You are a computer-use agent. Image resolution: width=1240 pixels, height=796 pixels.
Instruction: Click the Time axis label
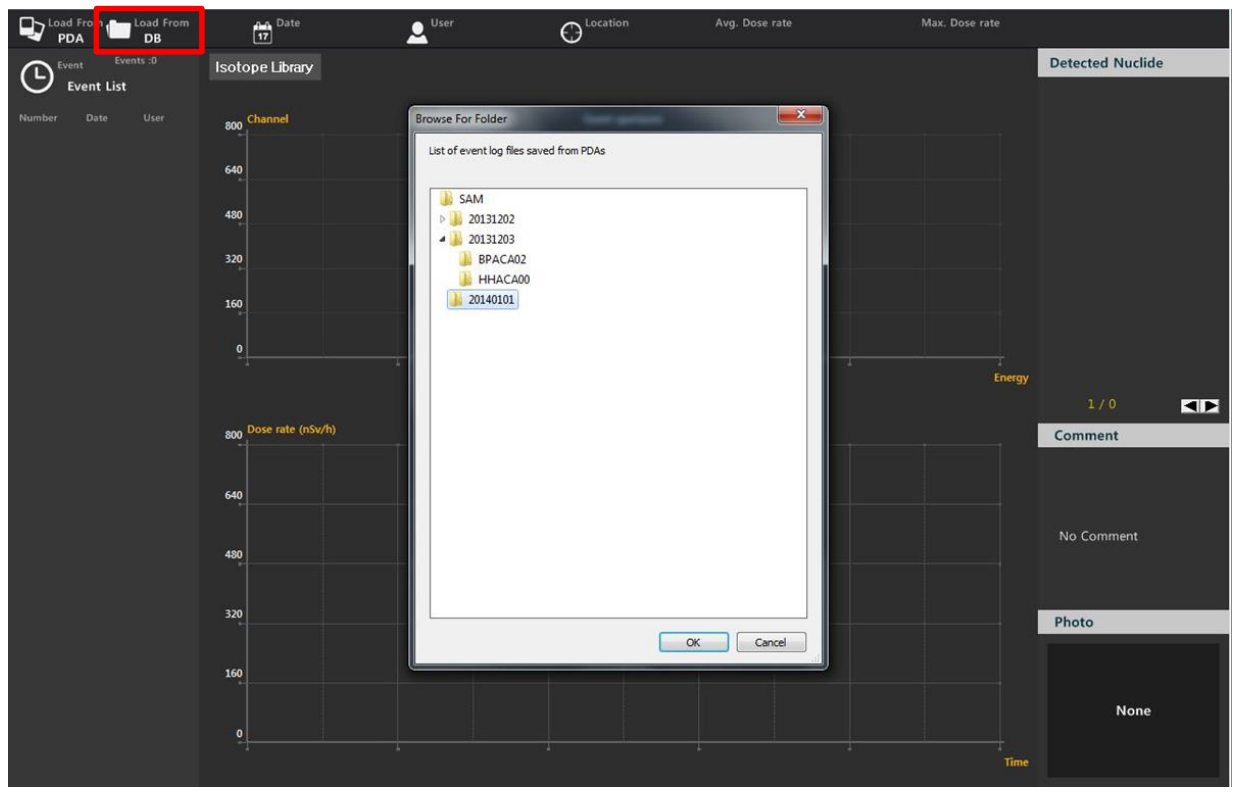point(1016,762)
